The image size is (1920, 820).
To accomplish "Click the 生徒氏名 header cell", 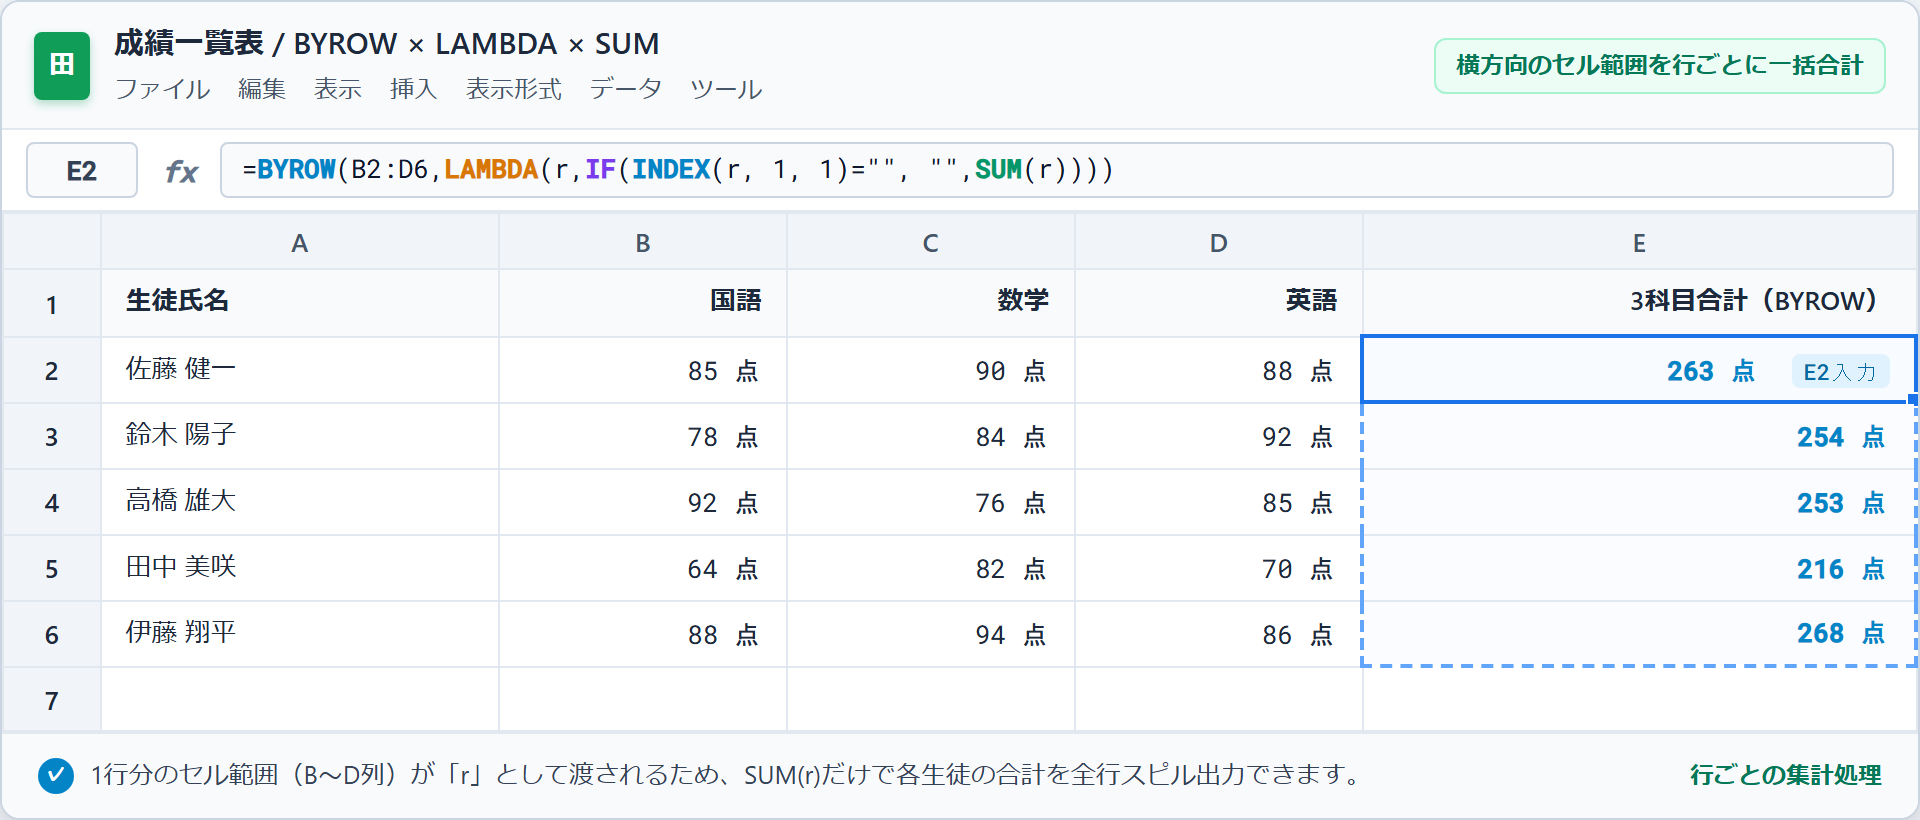I will (x=300, y=303).
